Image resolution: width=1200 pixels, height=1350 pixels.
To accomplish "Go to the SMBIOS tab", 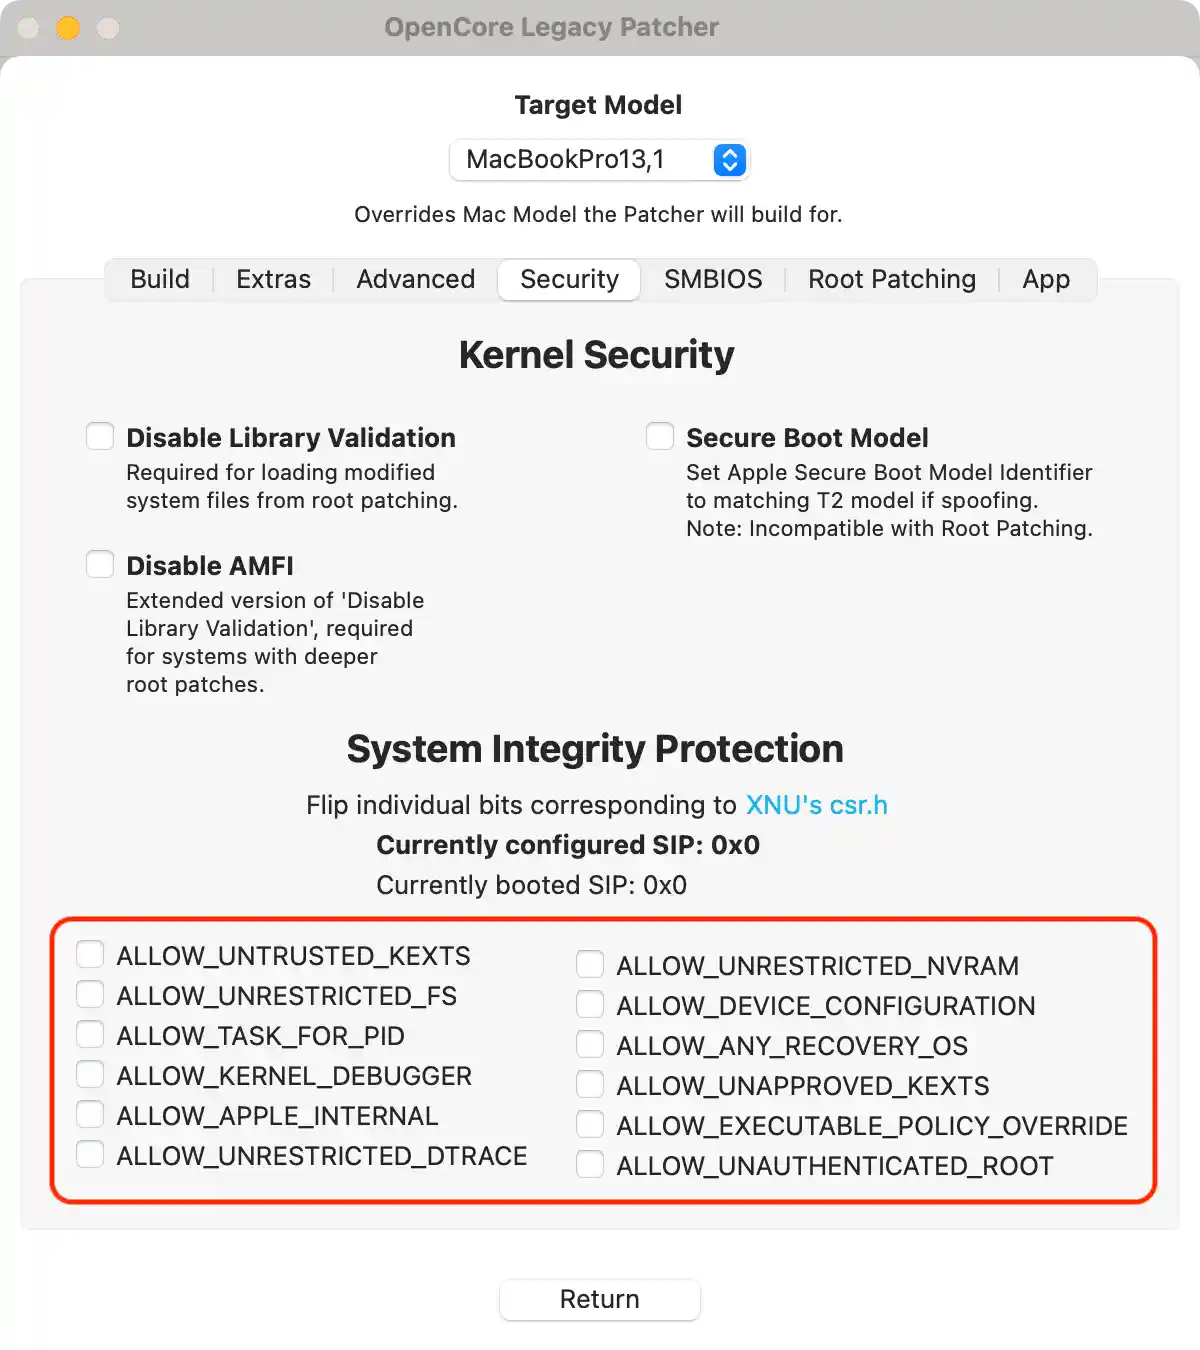I will (x=713, y=279).
